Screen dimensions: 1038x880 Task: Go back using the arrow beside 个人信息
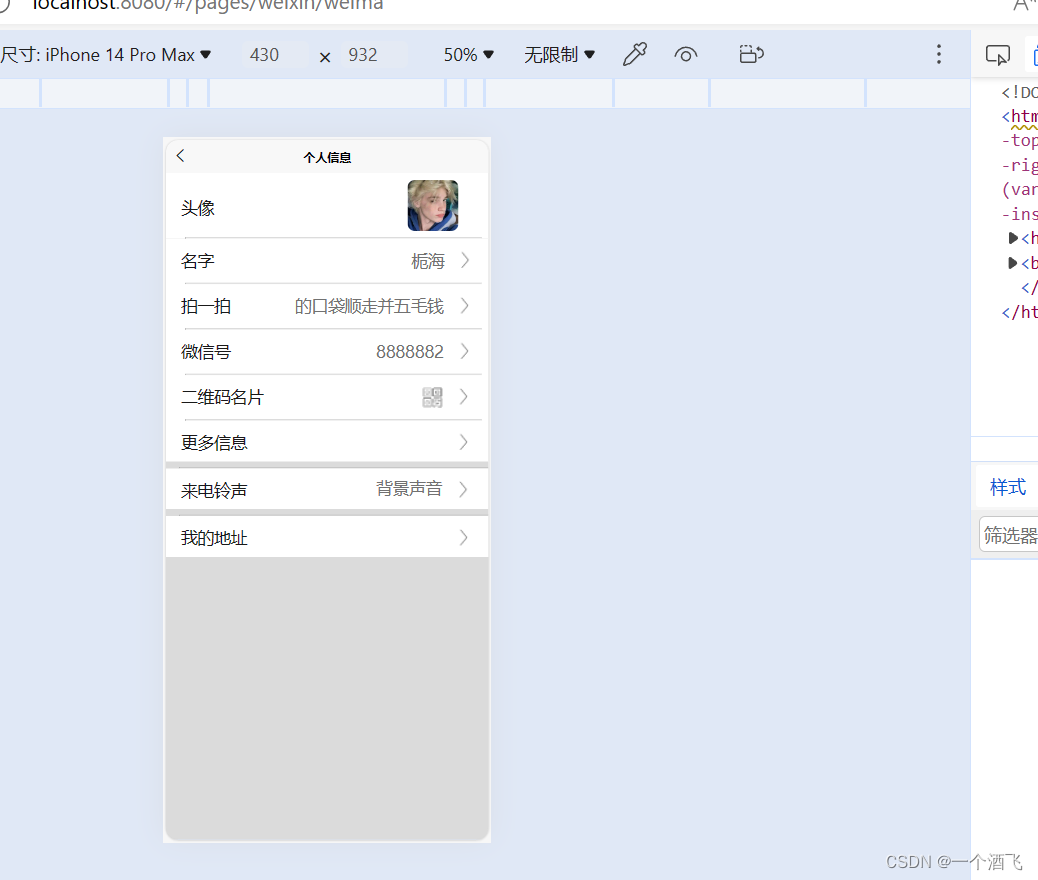[x=180, y=156]
